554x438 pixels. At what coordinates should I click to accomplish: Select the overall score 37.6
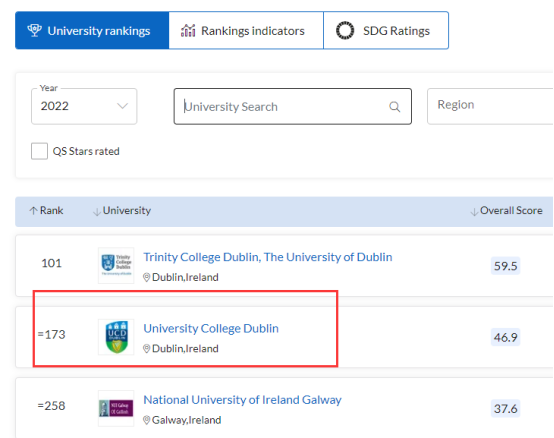click(x=506, y=409)
